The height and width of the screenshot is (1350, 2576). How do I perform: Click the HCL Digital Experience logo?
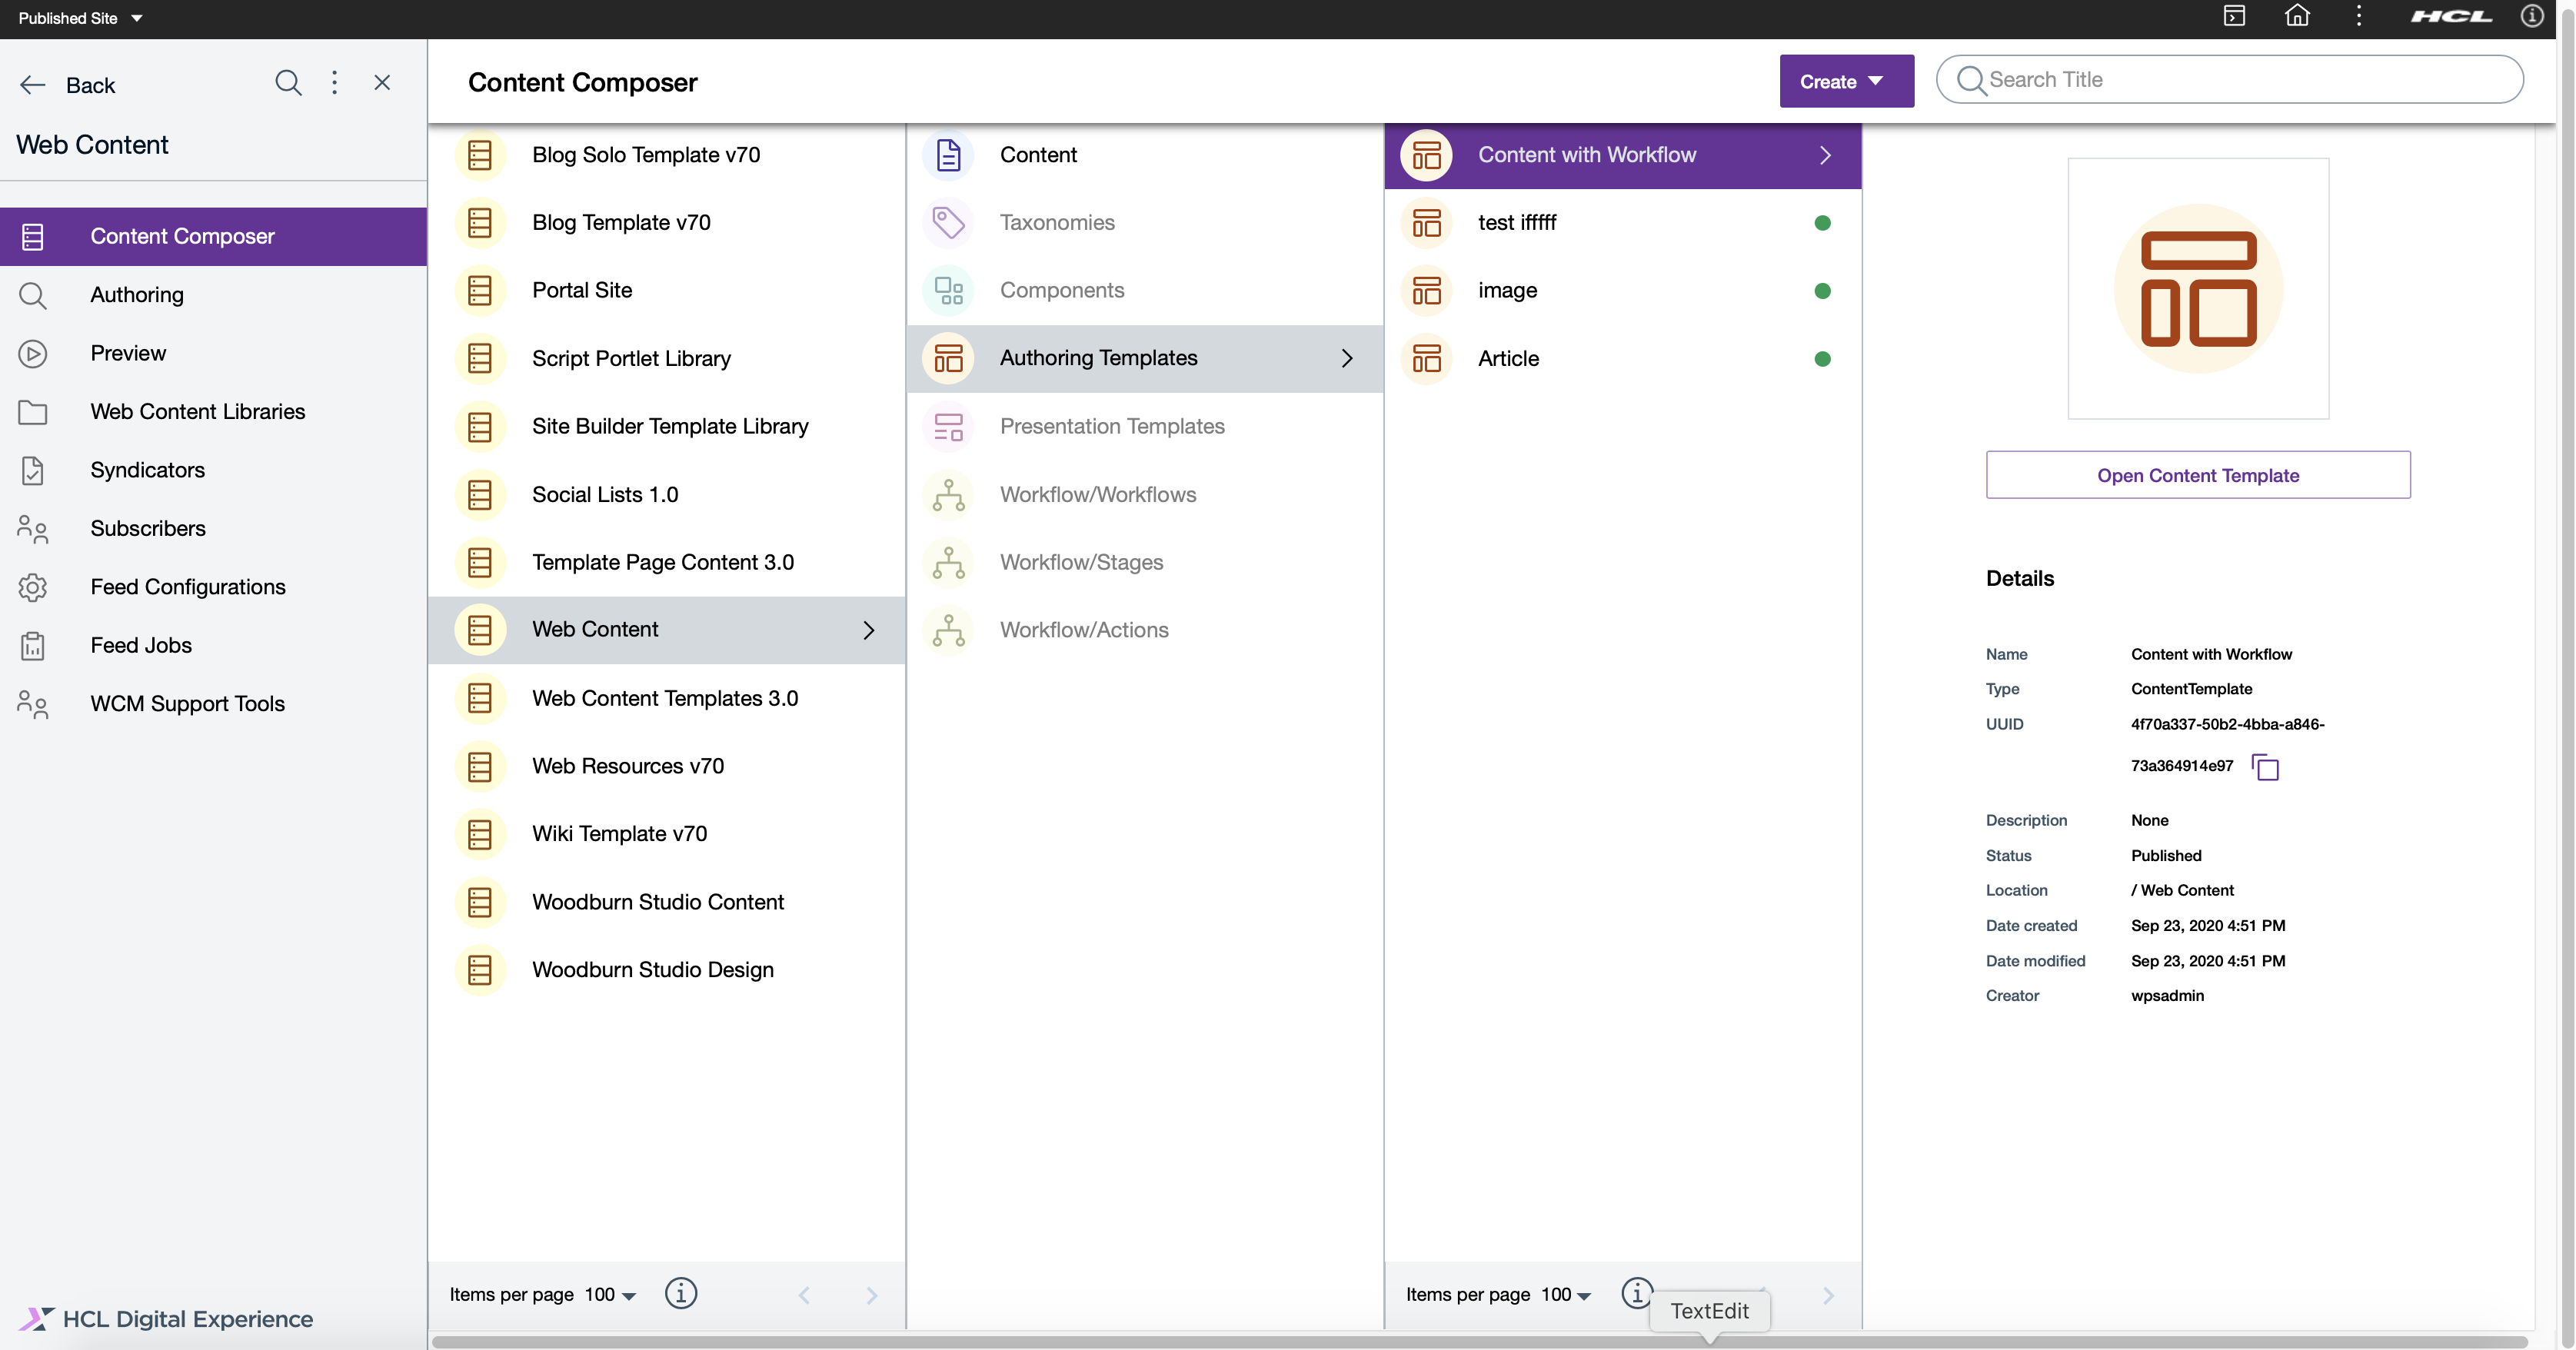click(166, 1319)
